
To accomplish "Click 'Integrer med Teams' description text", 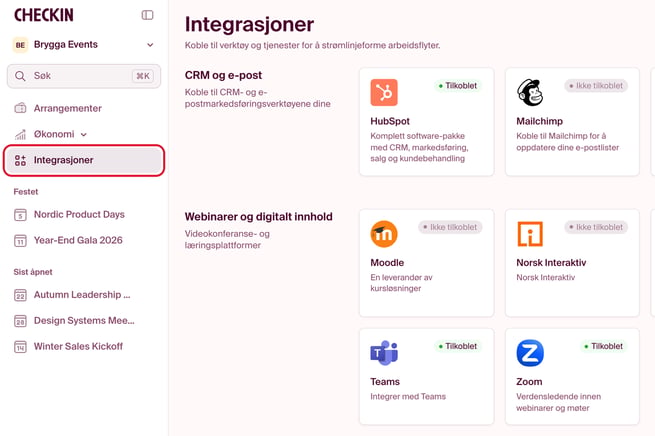I will coord(408,396).
